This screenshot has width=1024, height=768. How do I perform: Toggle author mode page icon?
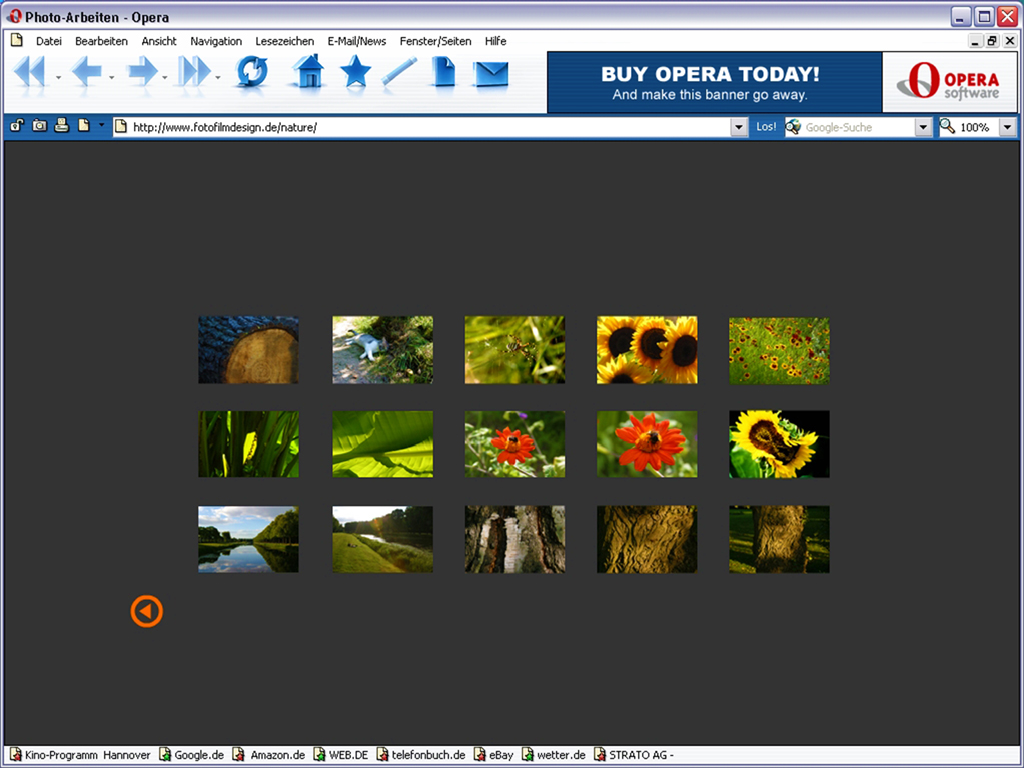(84, 125)
